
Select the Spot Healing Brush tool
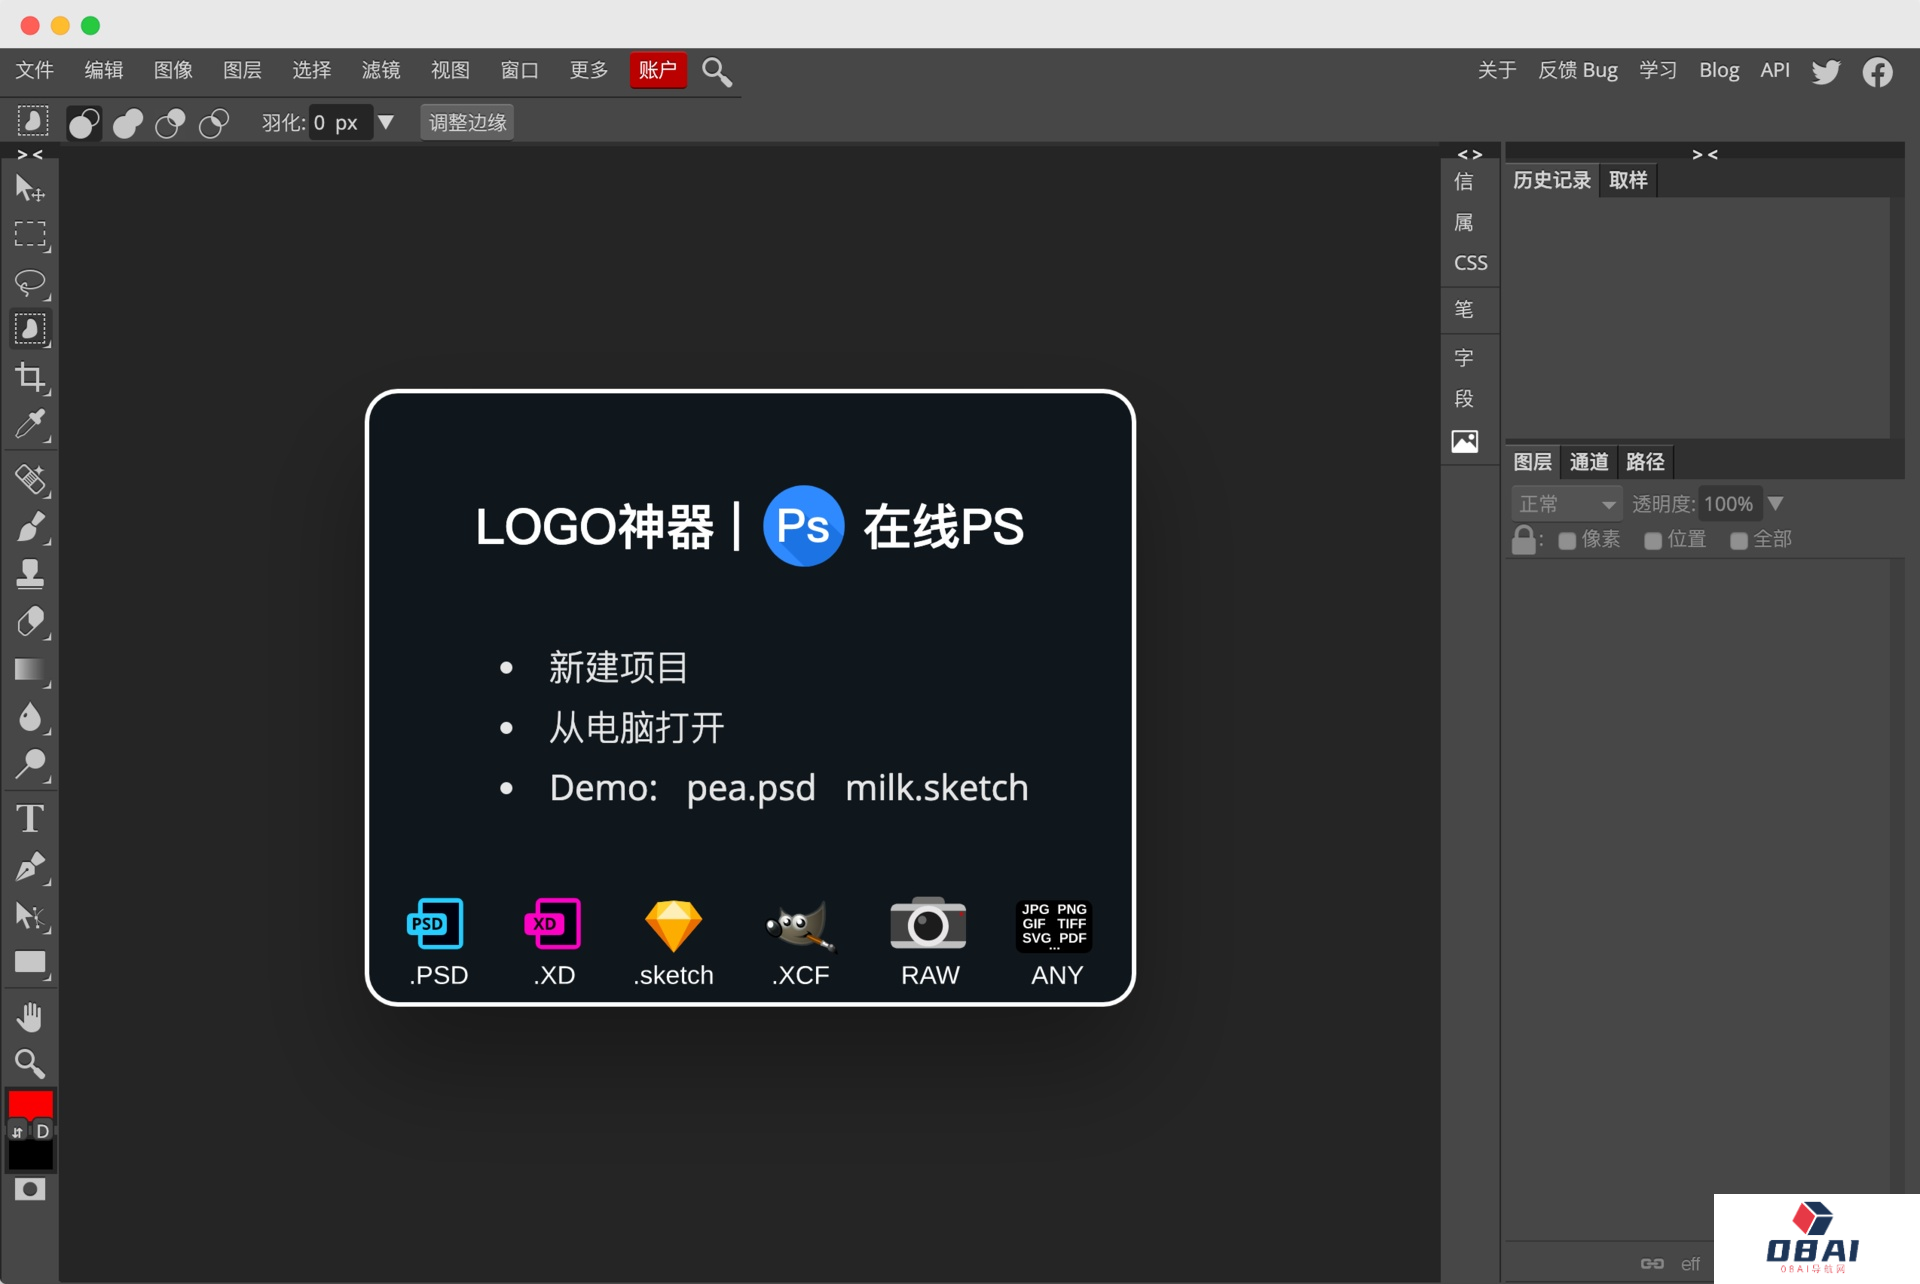pyautogui.click(x=30, y=479)
